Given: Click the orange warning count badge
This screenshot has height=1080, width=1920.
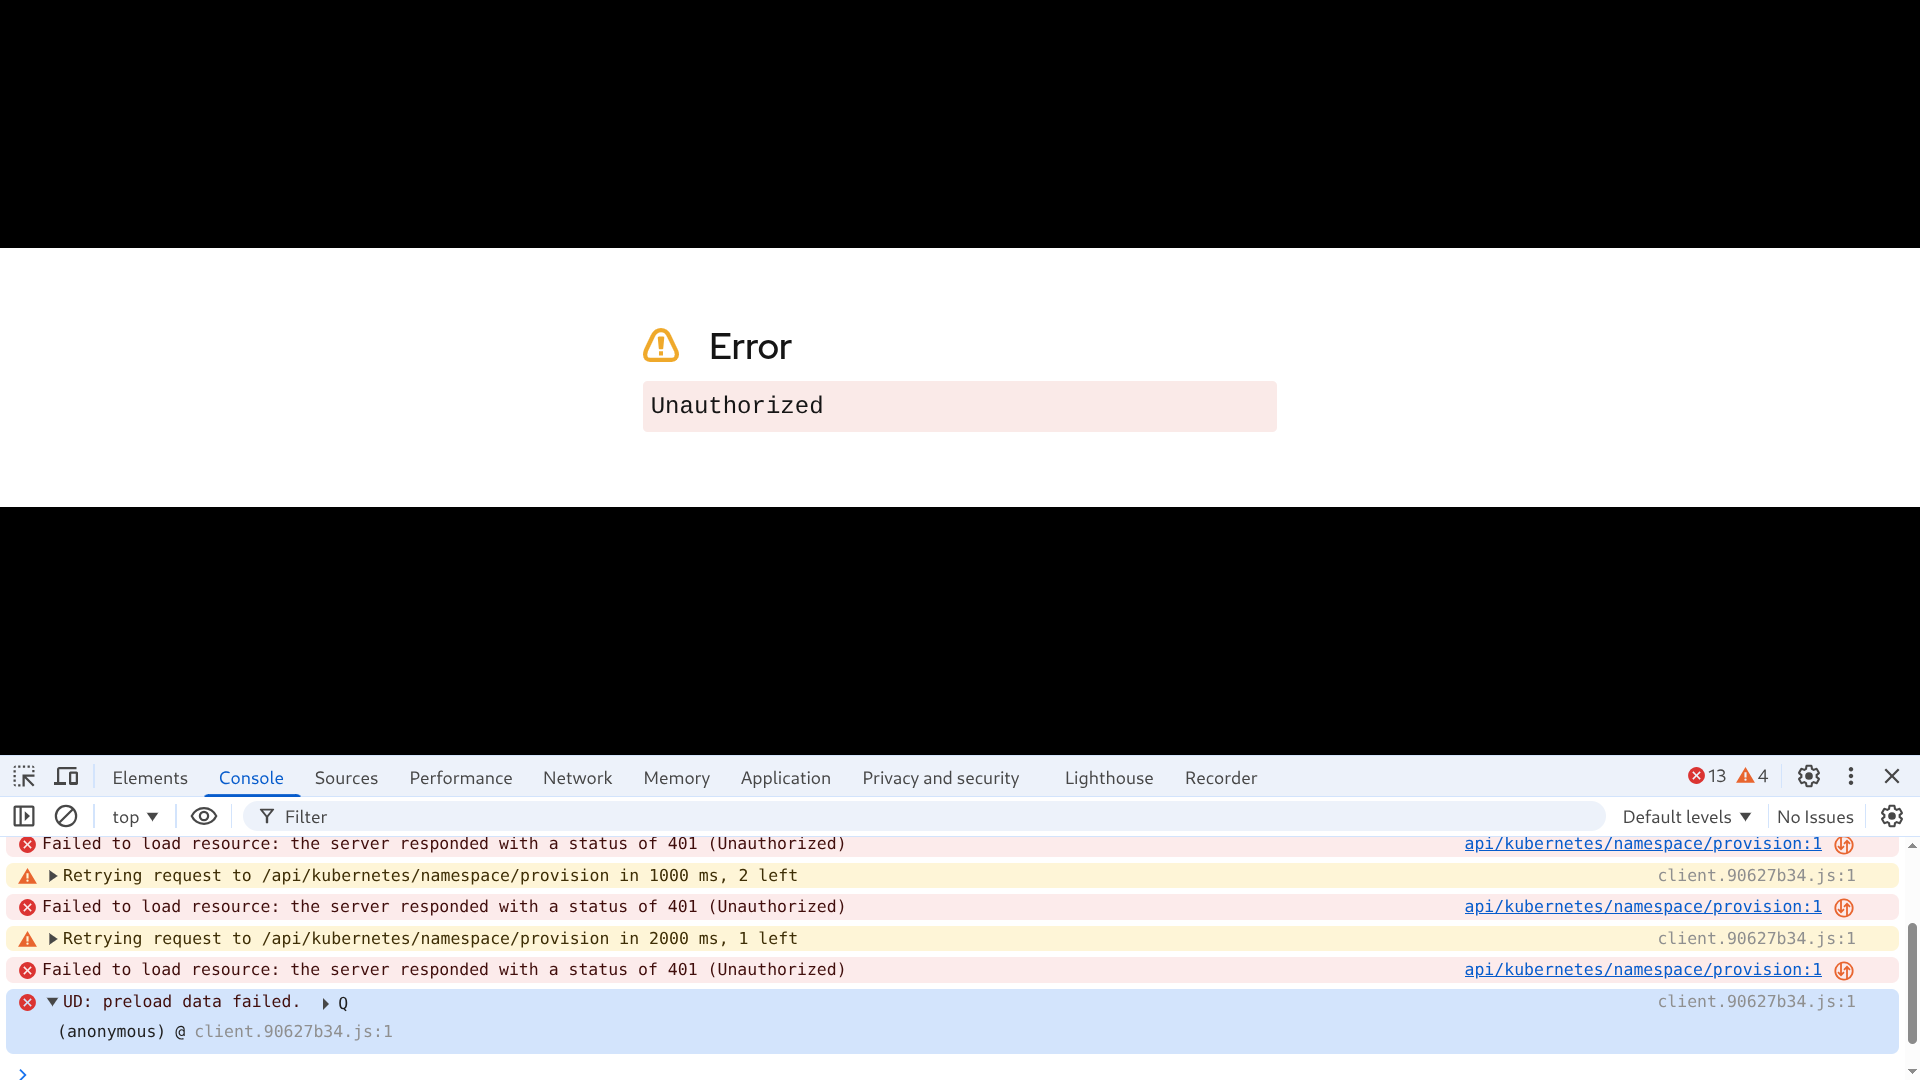Looking at the screenshot, I should [1752, 777].
